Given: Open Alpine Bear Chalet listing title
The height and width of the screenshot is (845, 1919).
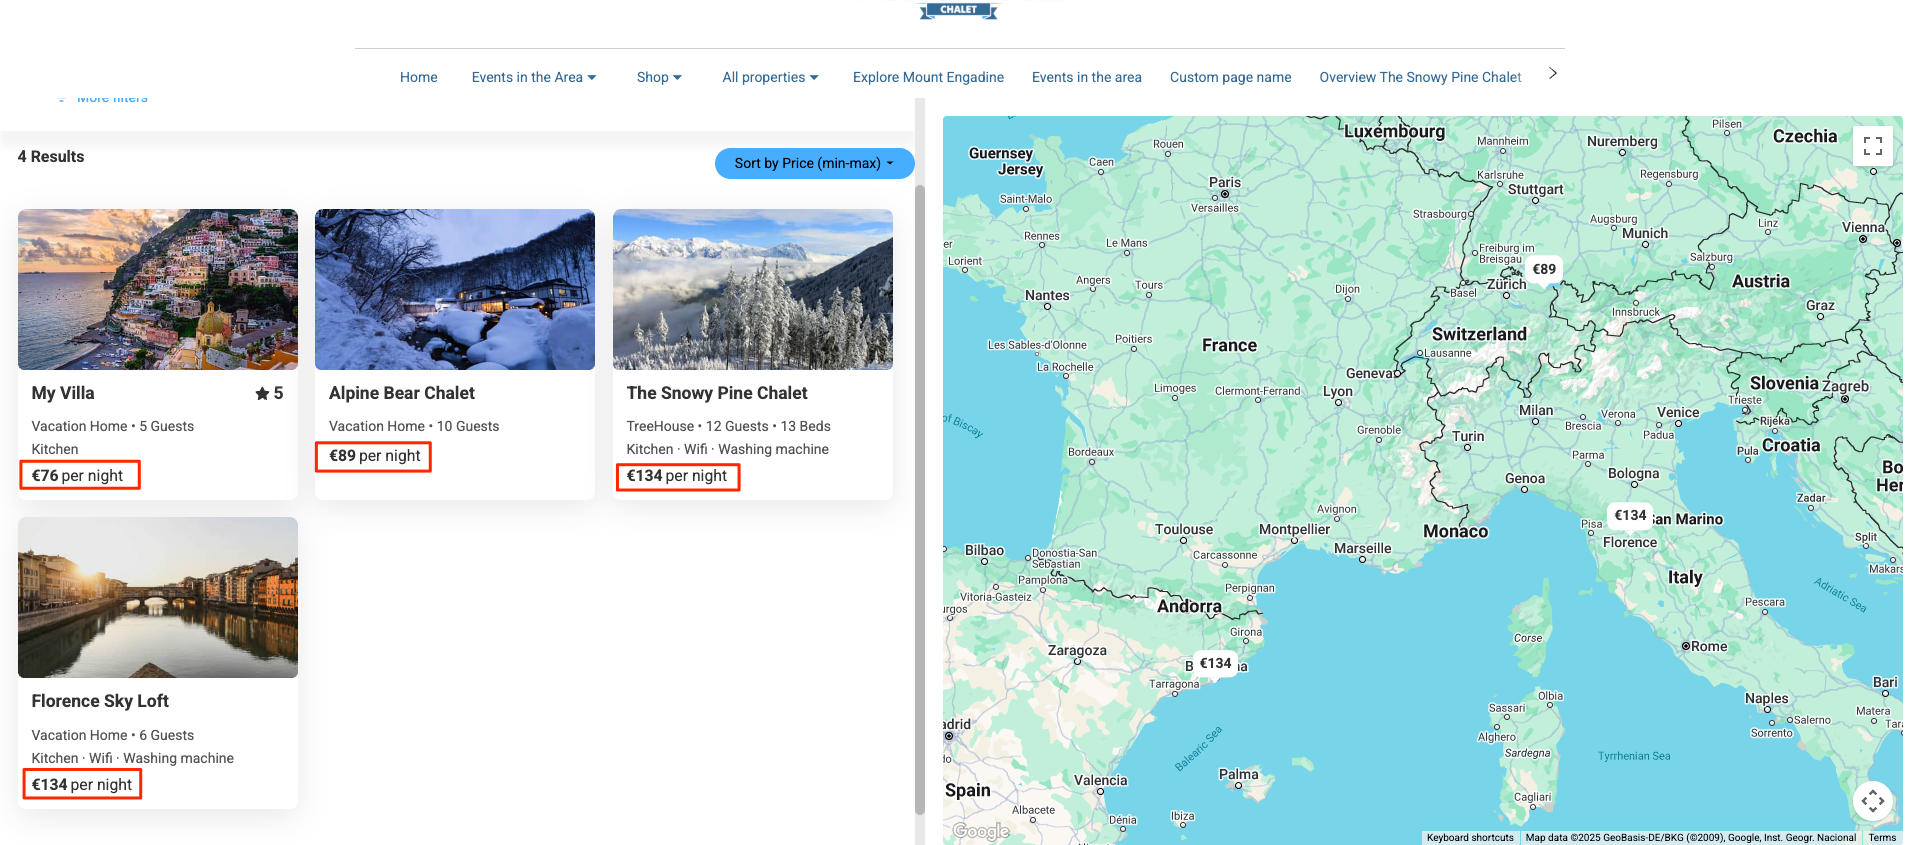Looking at the screenshot, I should point(401,393).
